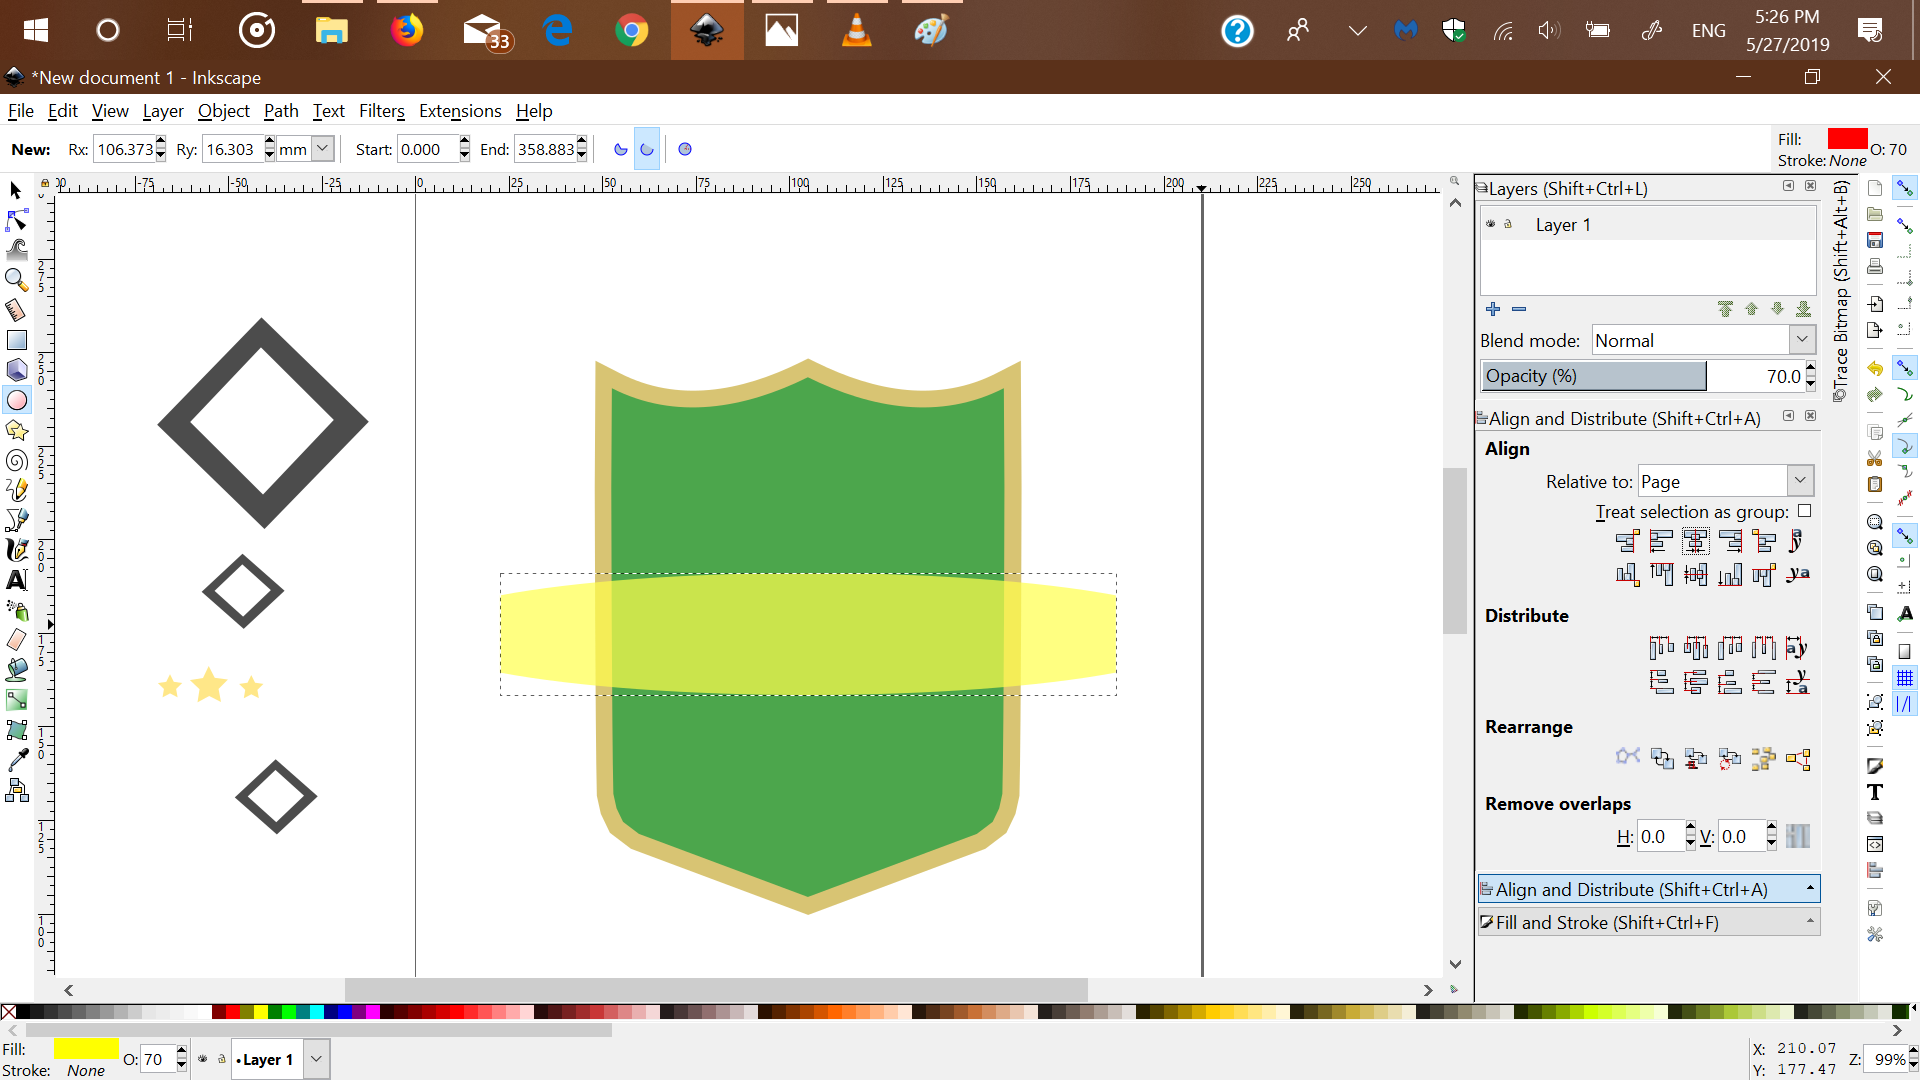
Task: Toggle visibility eye of Layer 1
Action: [x=1490, y=224]
